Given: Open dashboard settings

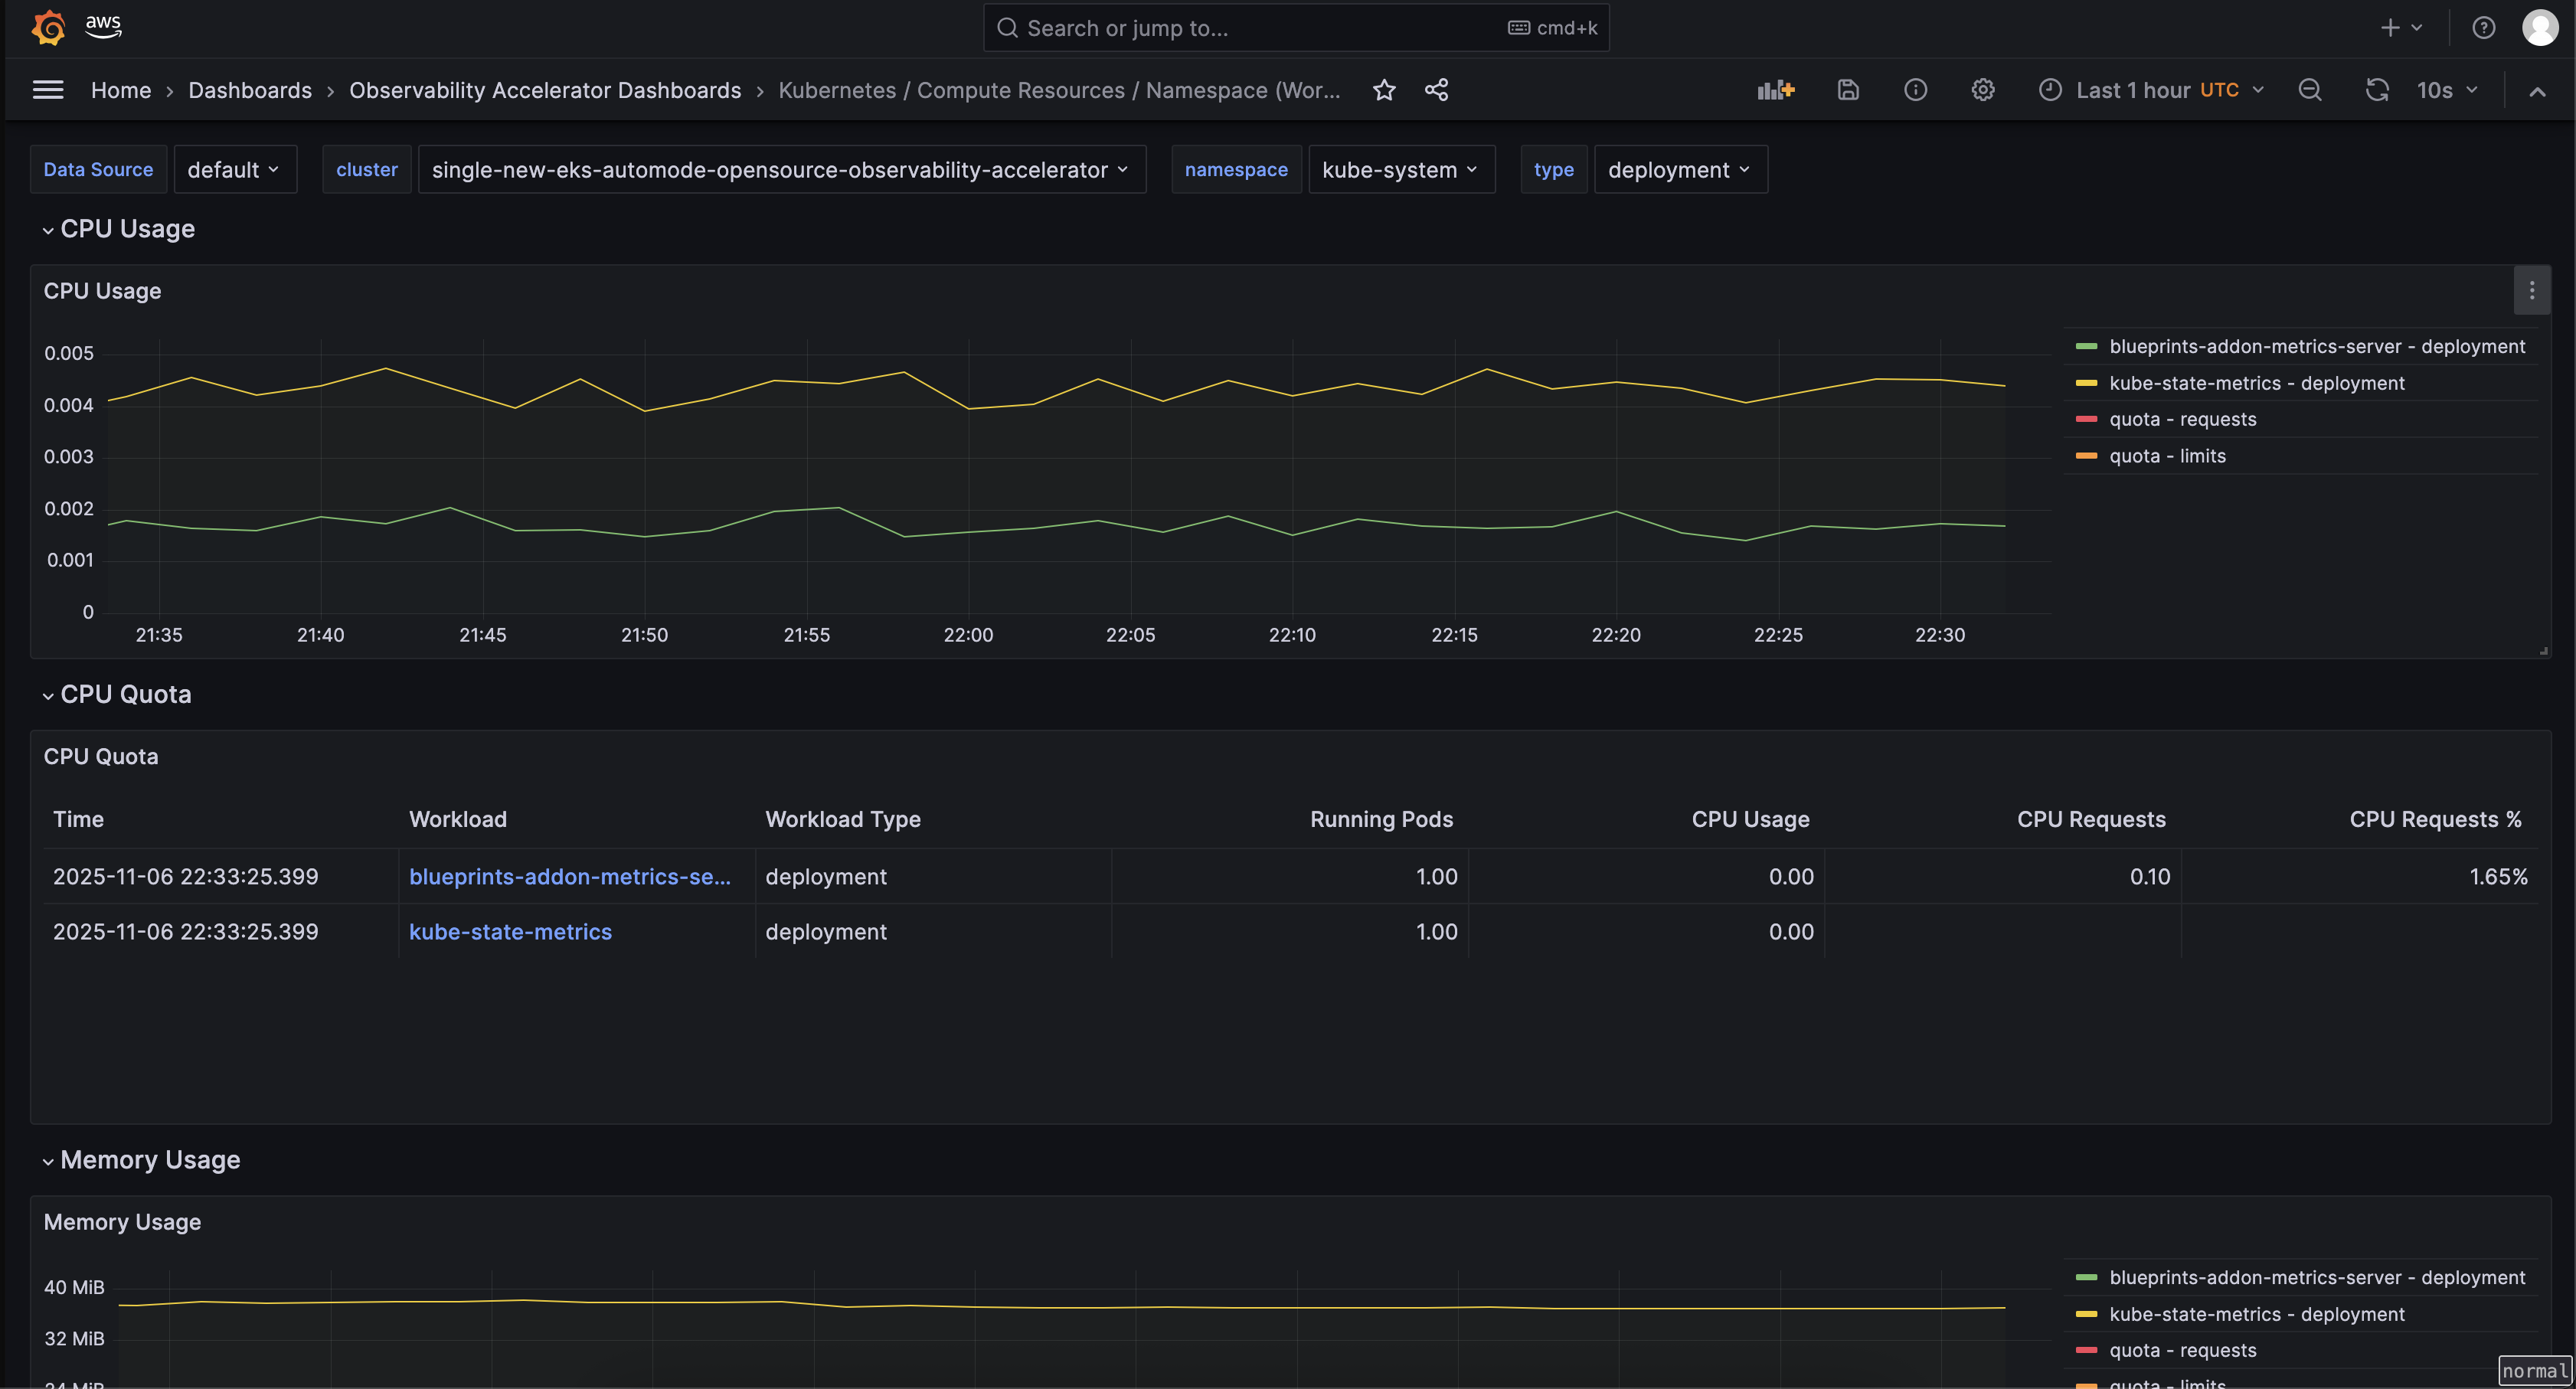Looking at the screenshot, I should coord(1983,89).
